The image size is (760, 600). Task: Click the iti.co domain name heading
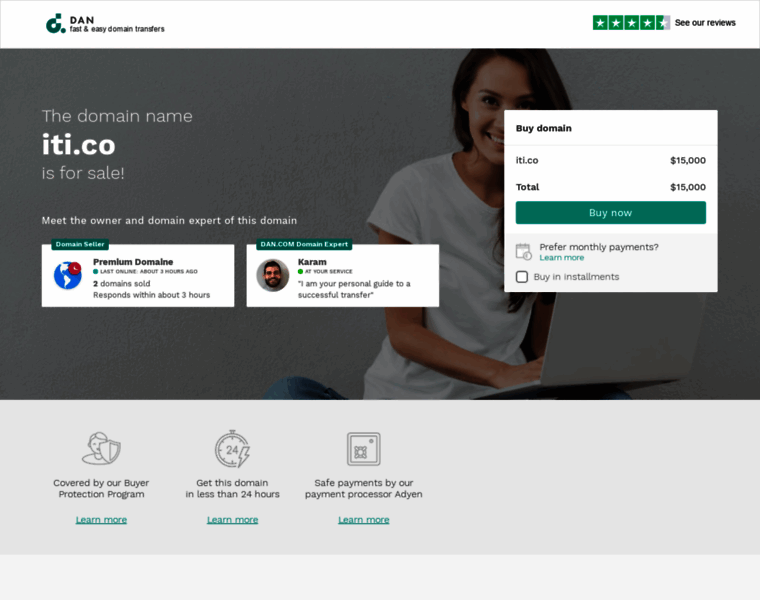pyautogui.click(x=79, y=145)
